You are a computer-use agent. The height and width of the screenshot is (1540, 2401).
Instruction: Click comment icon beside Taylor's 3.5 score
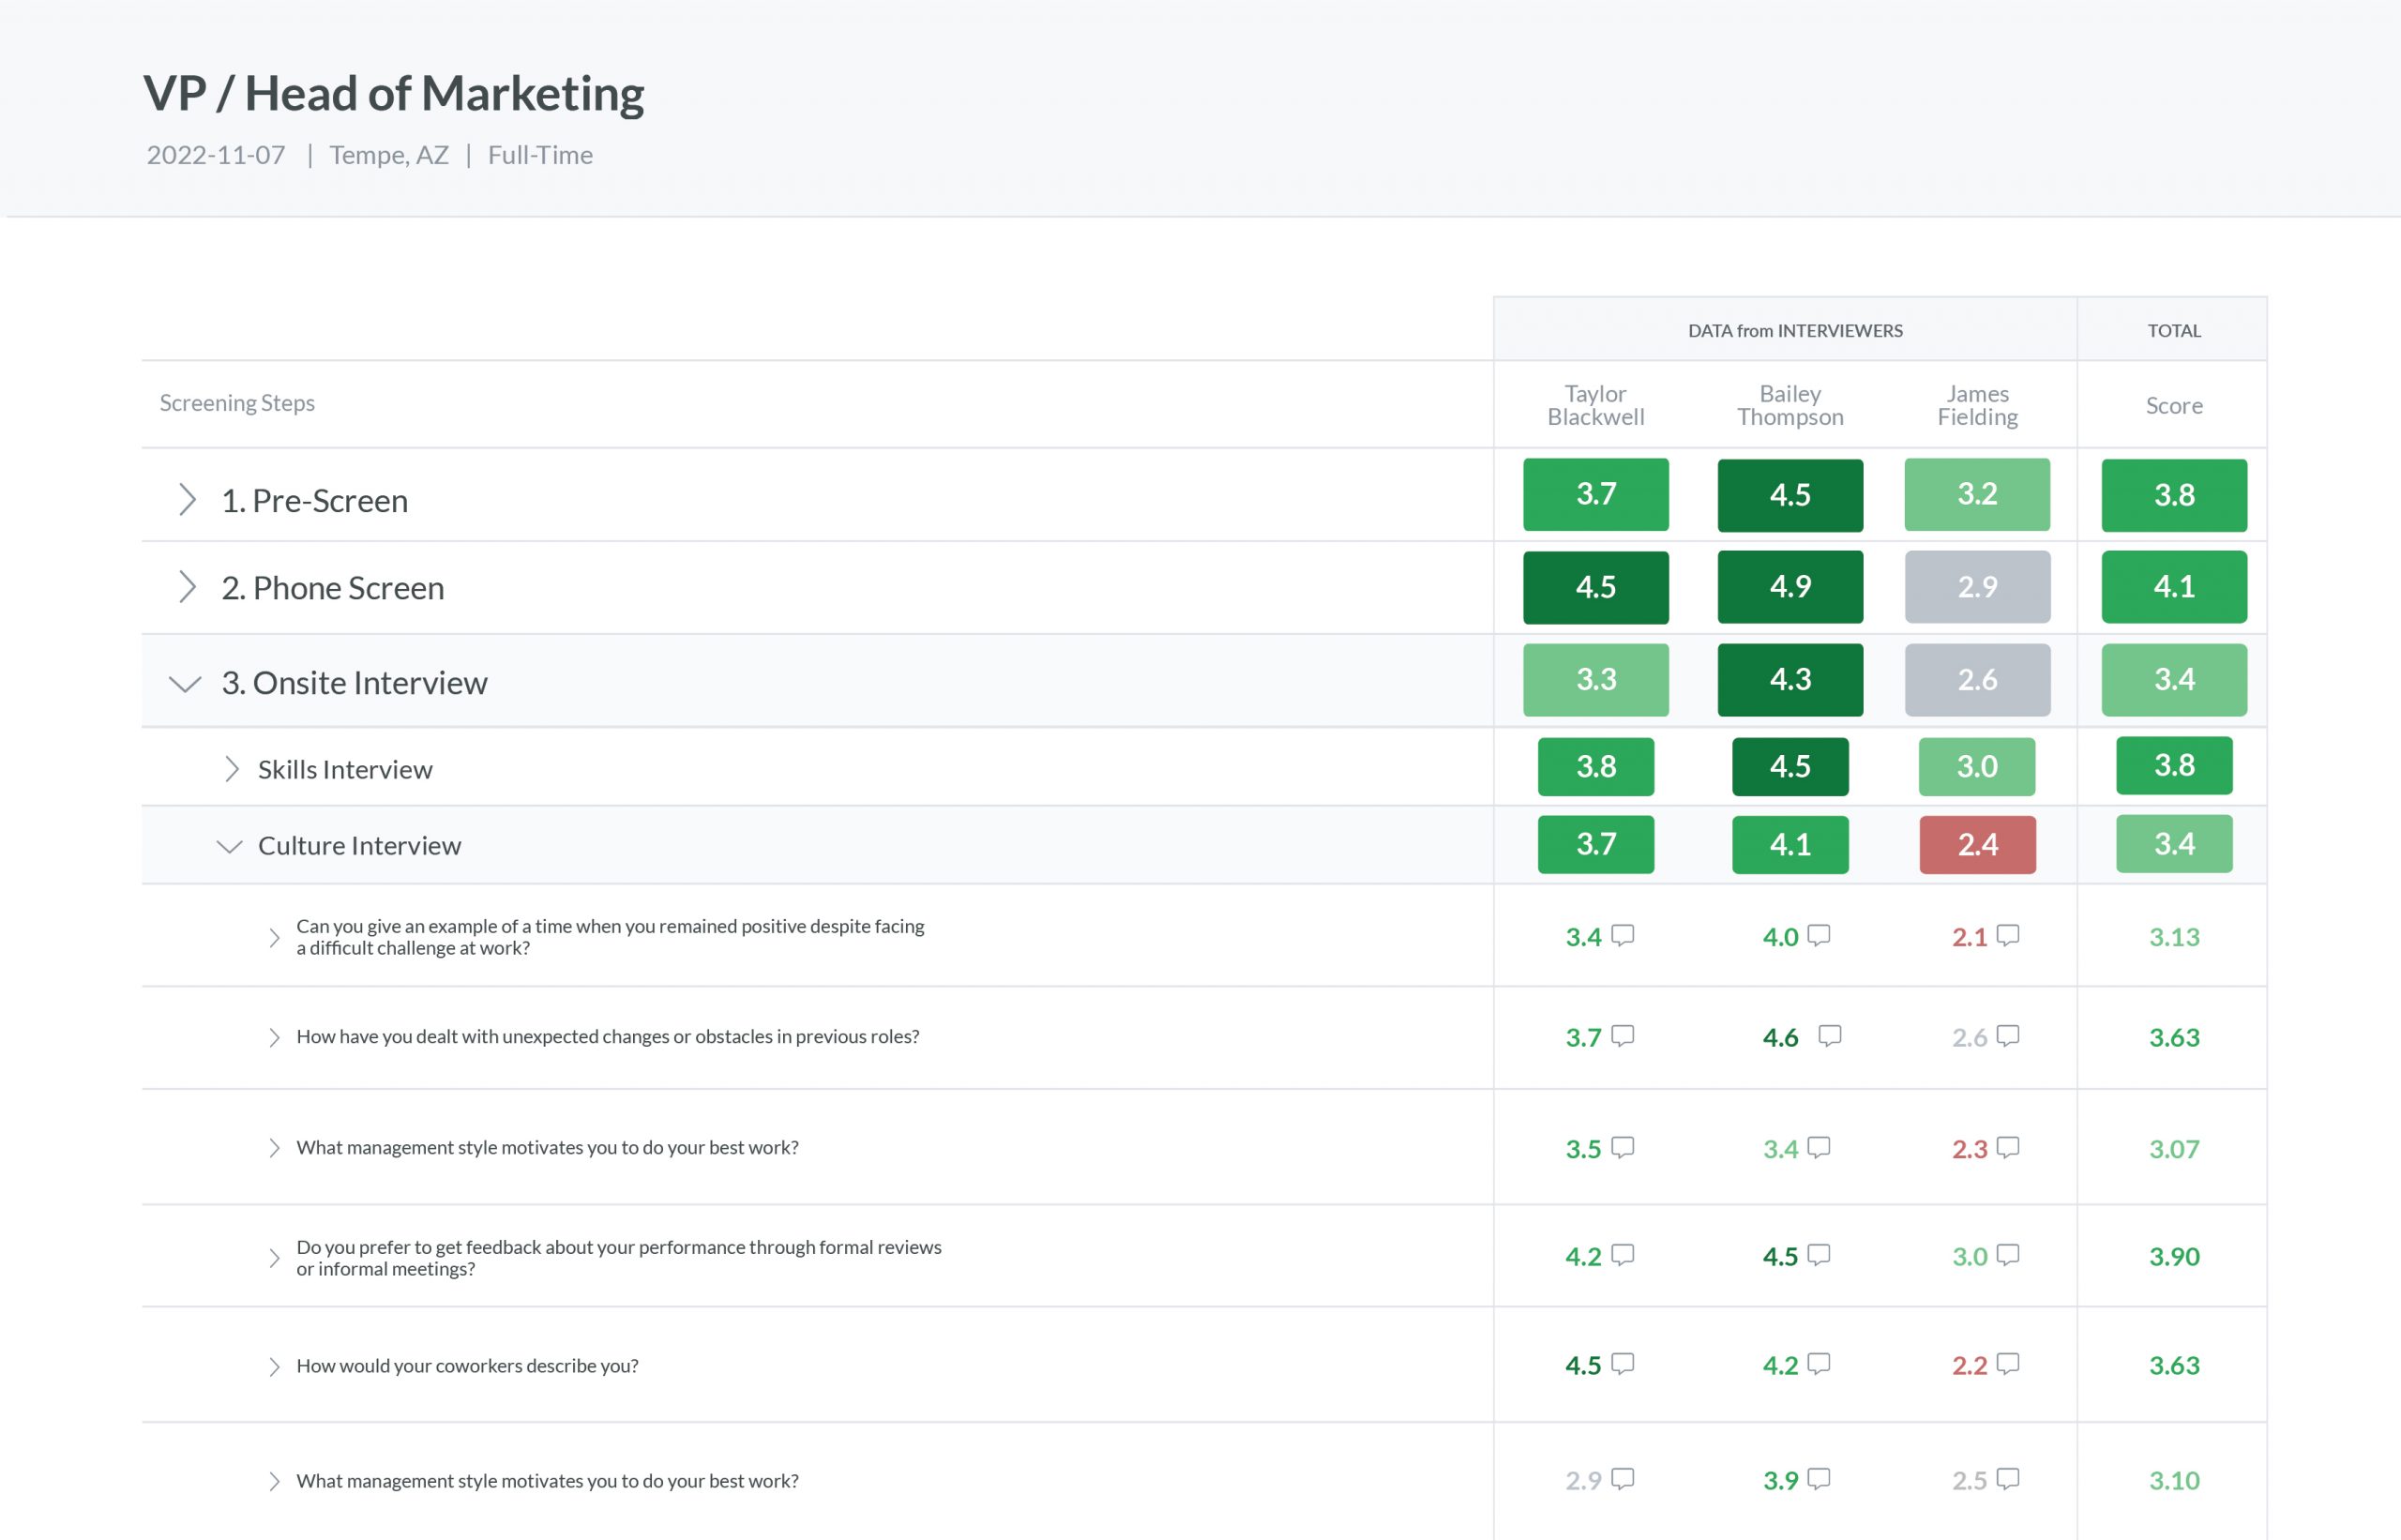pyautogui.click(x=1622, y=1147)
